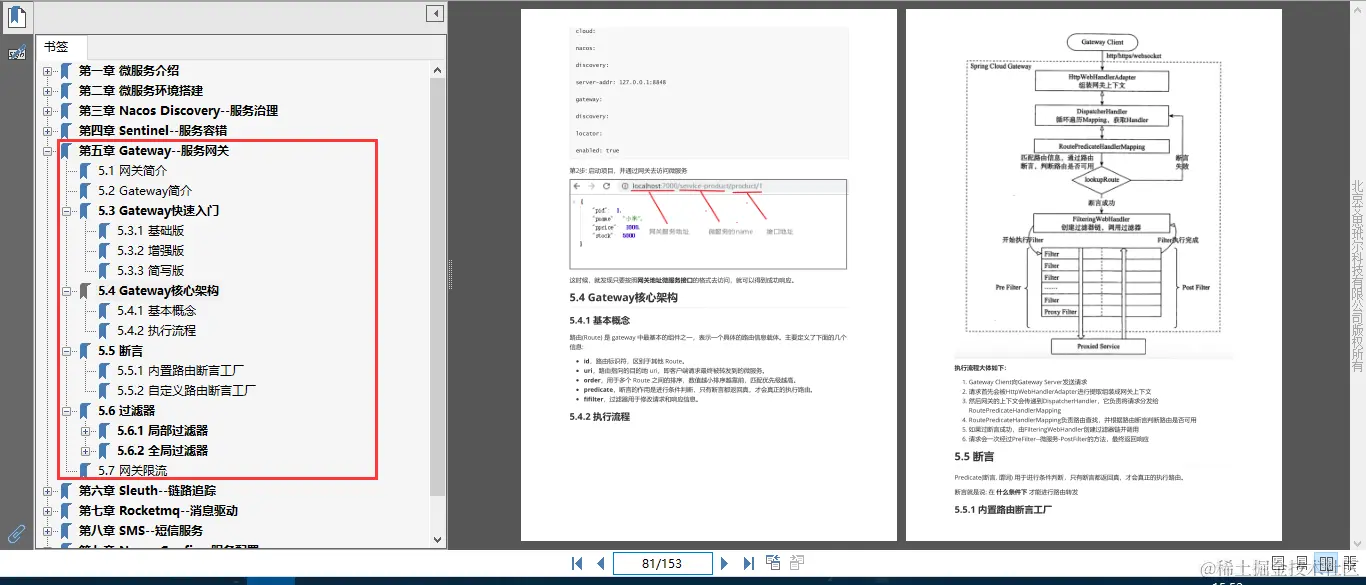Viewport: 1366px width, 585px height.
Task: Expand the 第七章 Rocketmq--消息驱动 chapter
Action: (x=46, y=510)
